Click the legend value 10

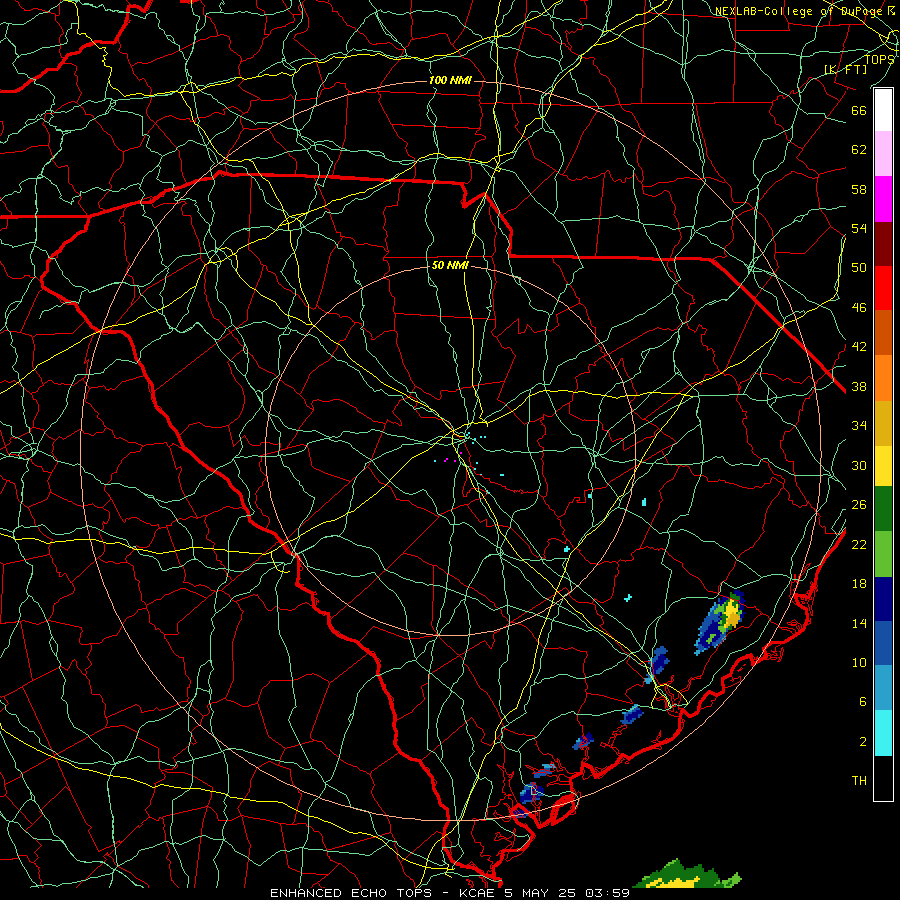point(859,662)
